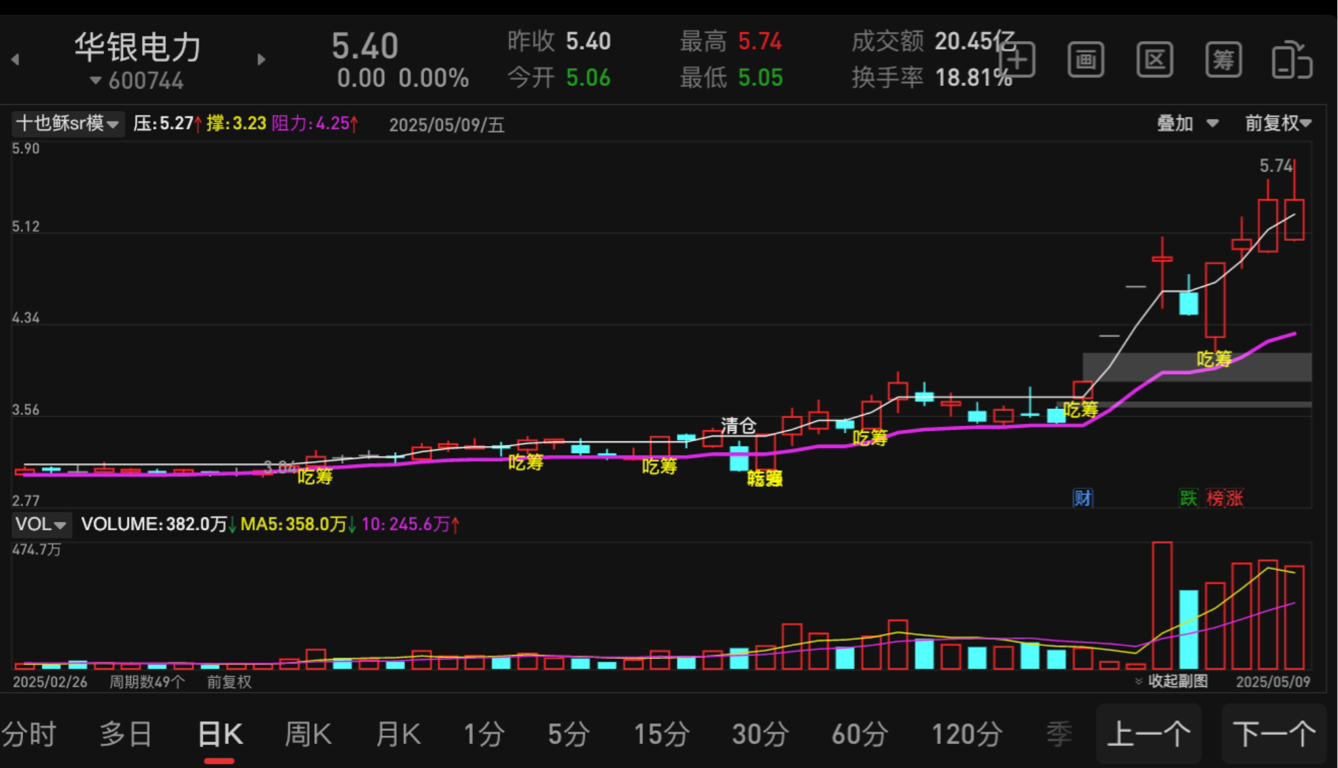1338x768 pixels.
Task: Click 上一个 previous button
Action: [1148, 735]
